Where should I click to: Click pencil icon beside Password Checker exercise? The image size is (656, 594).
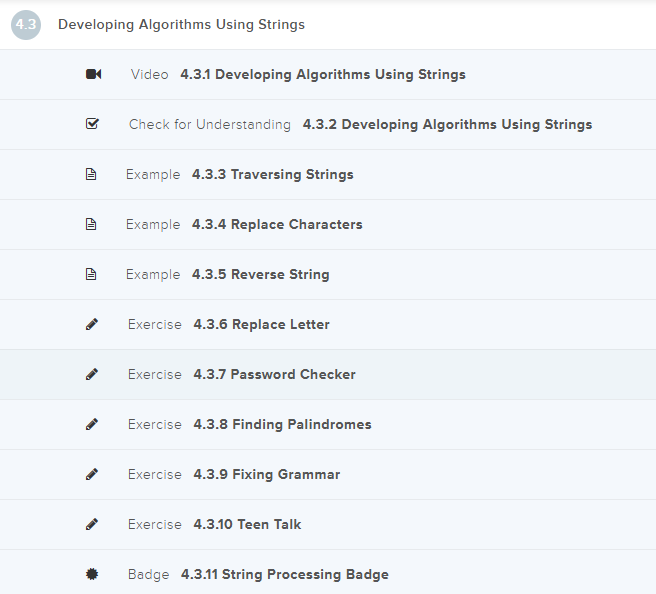[92, 374]
